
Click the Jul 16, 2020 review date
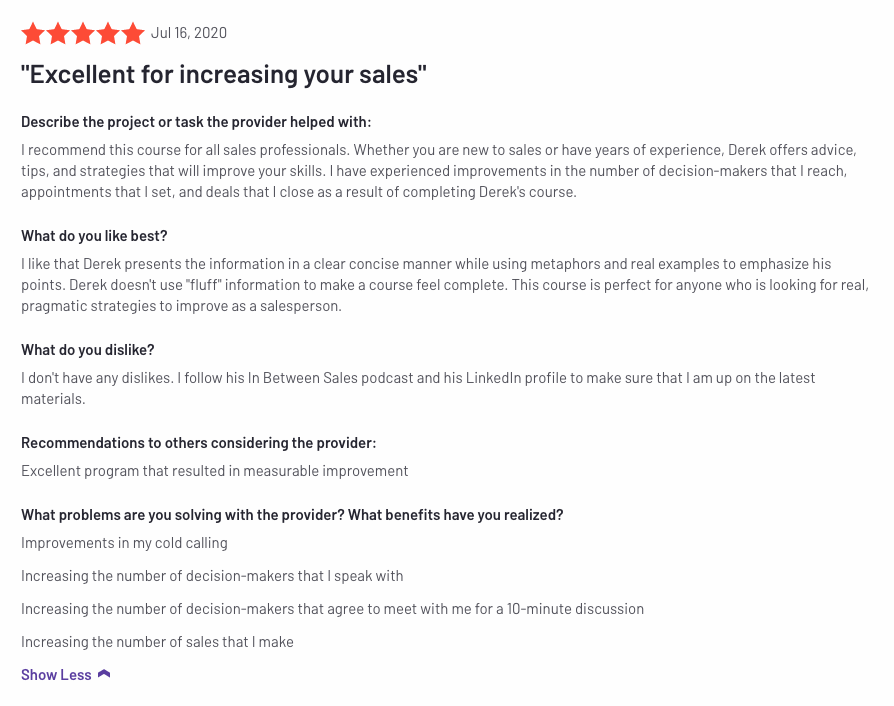(x=189, y=33)
